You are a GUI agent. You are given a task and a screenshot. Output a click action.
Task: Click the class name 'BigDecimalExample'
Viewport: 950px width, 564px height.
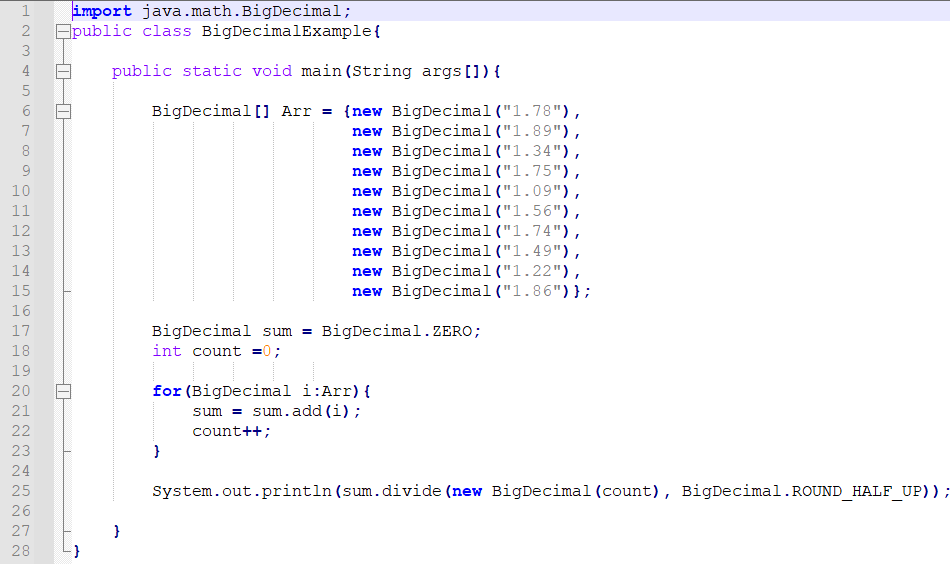coord(287,31)
